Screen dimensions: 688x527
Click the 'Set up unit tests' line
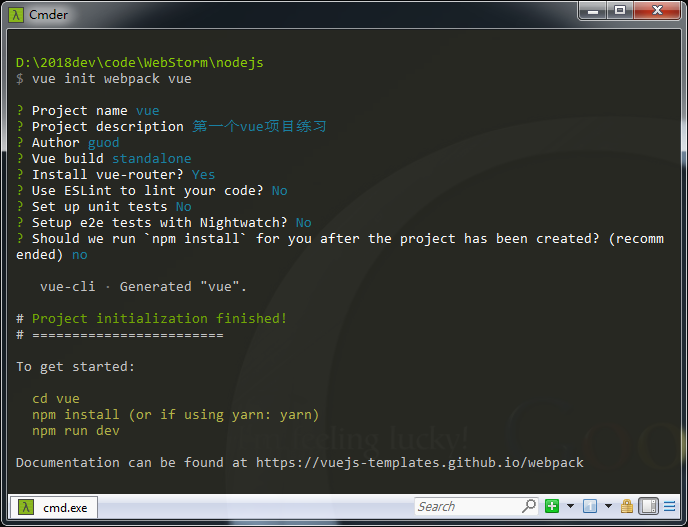(104, 207)
